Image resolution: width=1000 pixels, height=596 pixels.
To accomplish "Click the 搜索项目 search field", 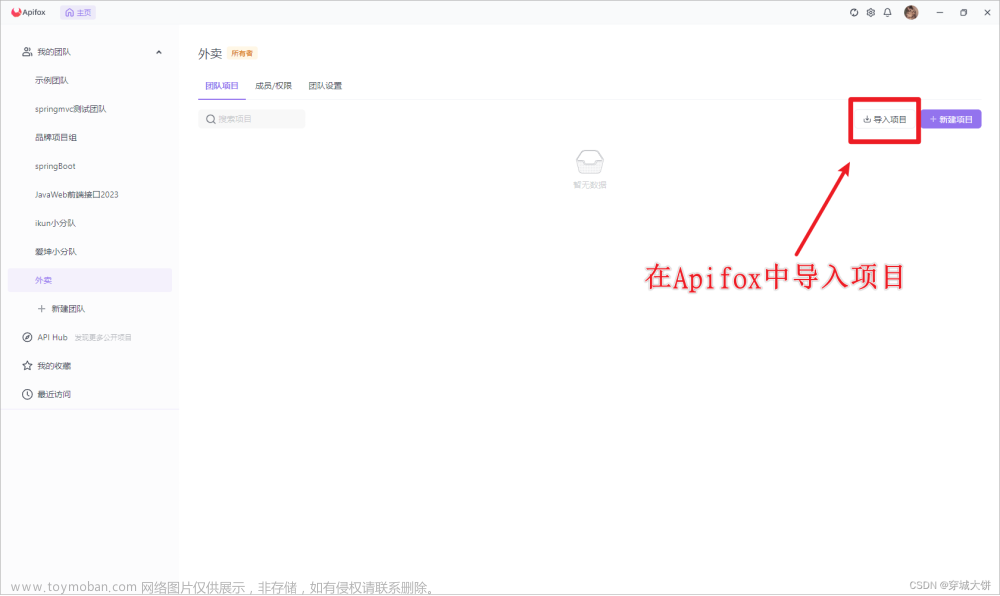I will pyautogui.click(x=251, y=119).
